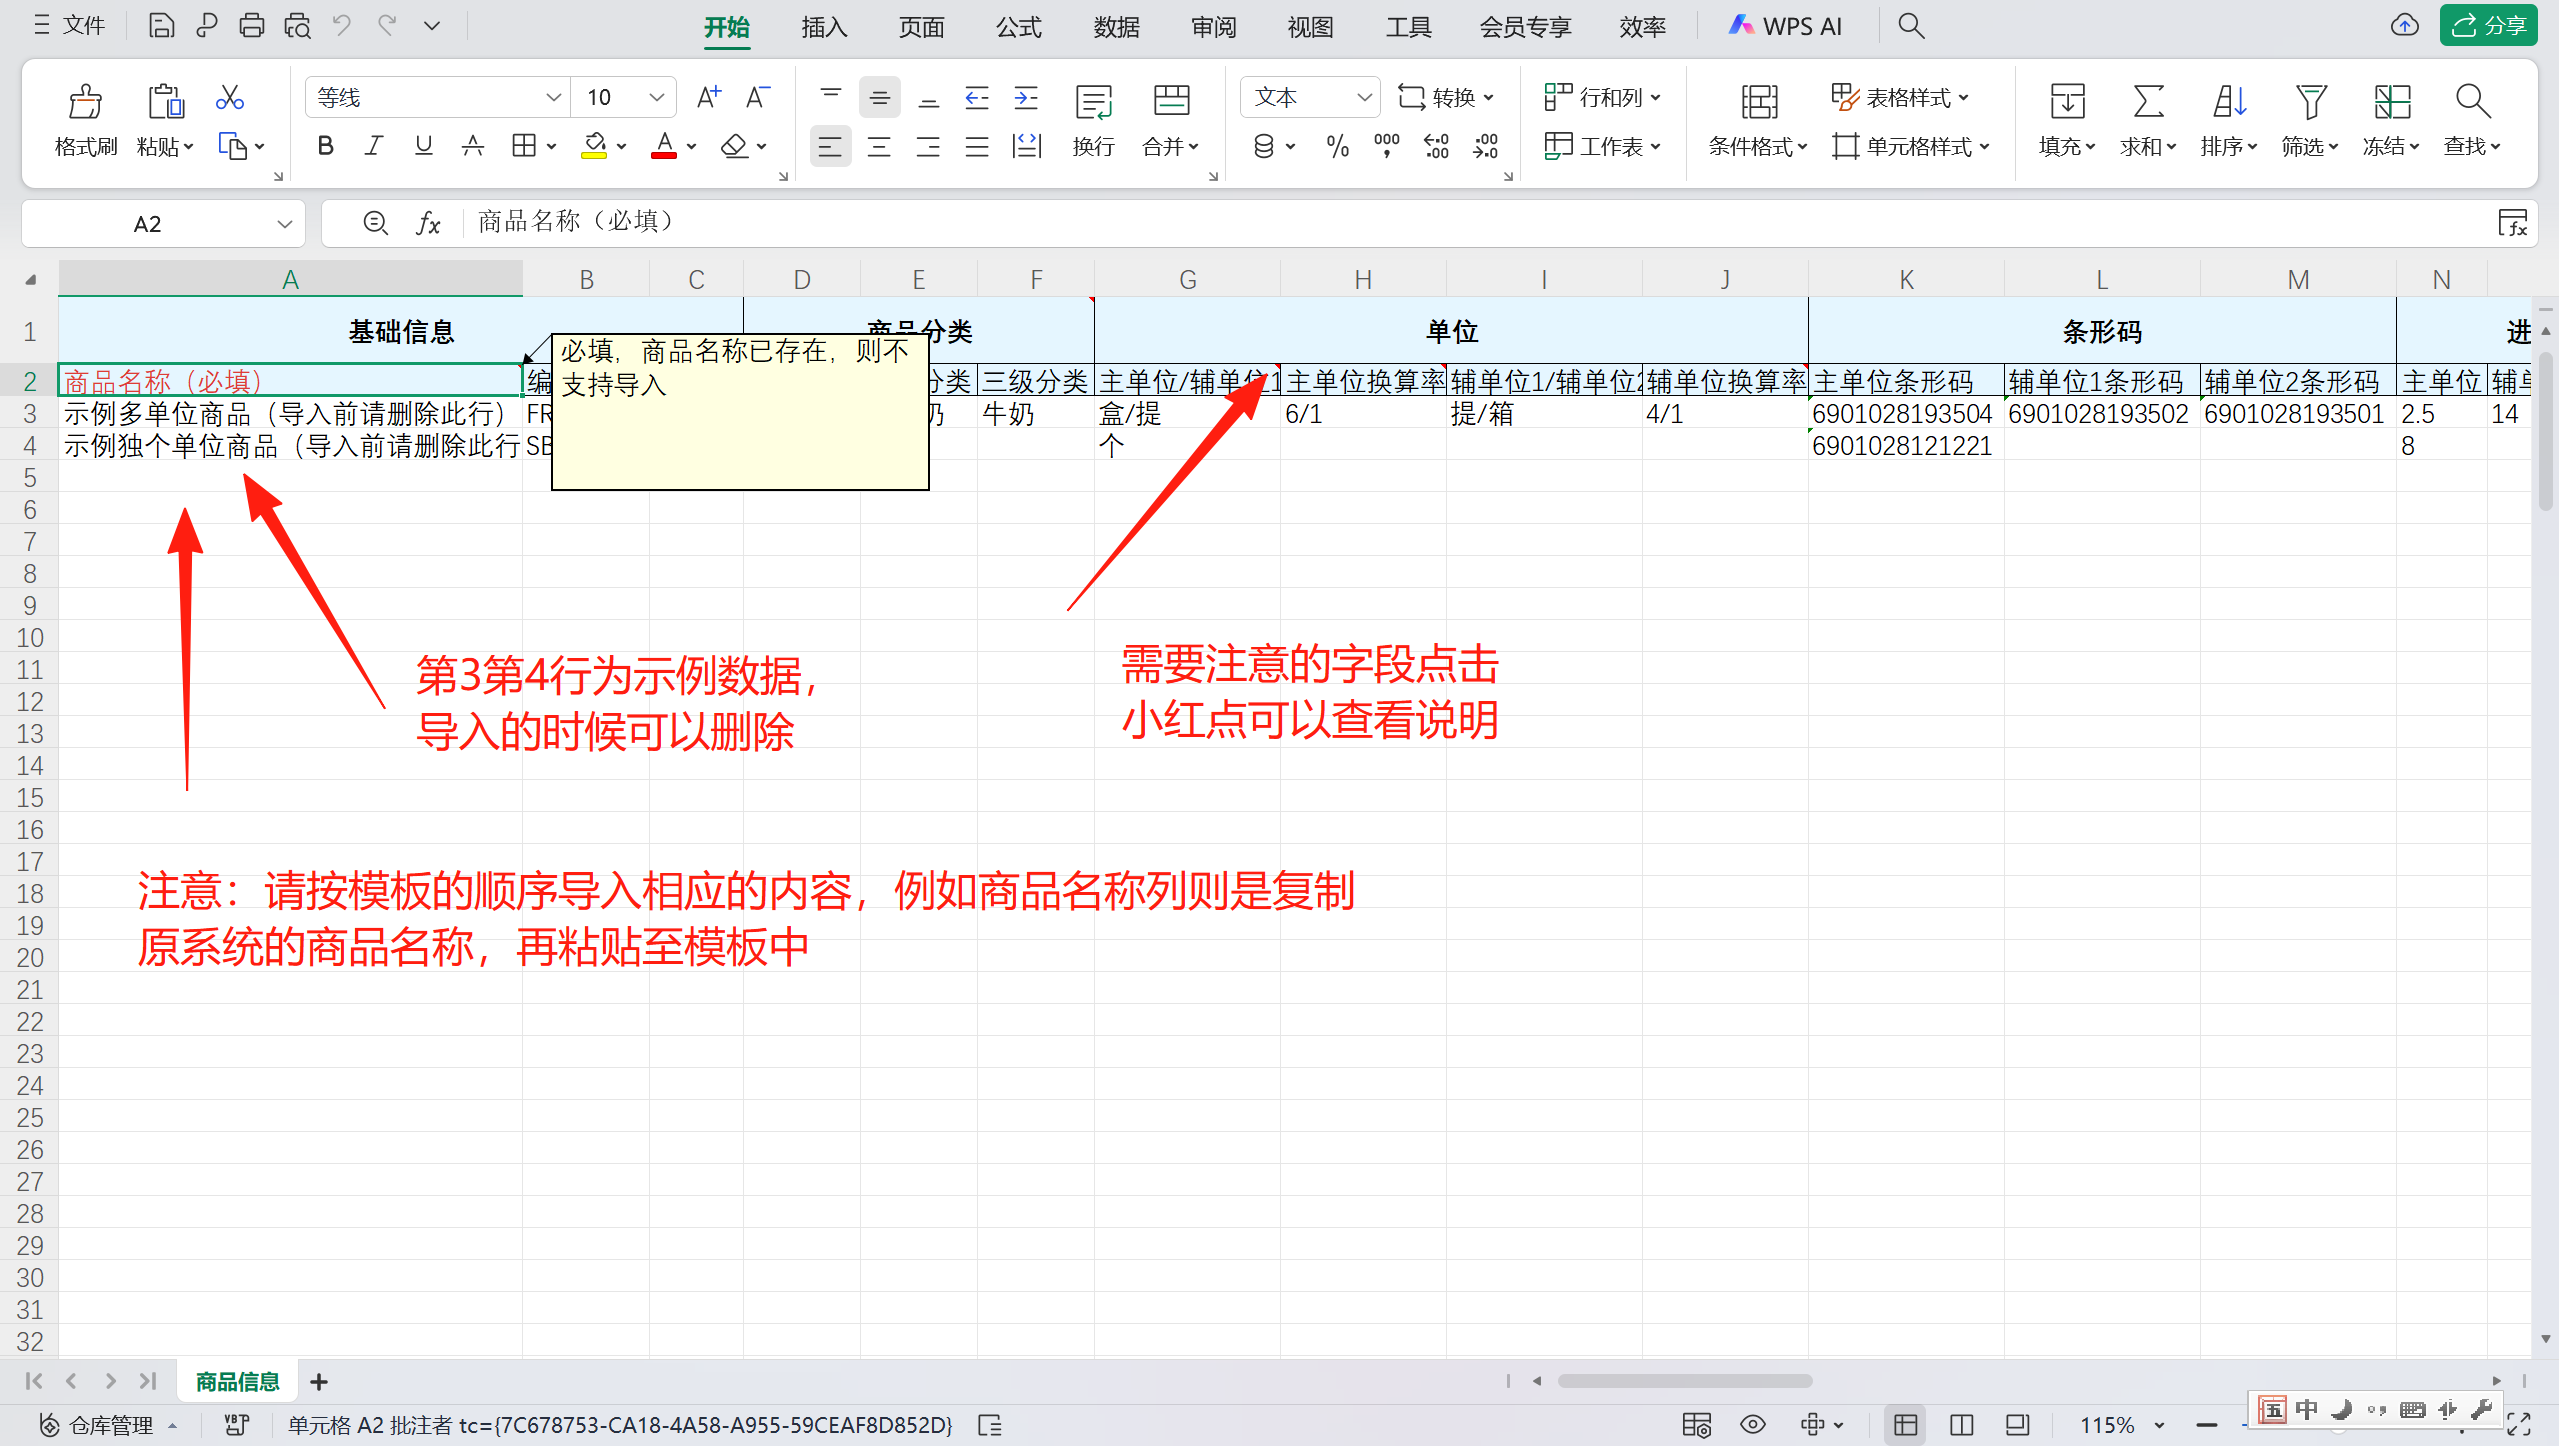Click the Insert Function fx icon
The image size is (2559, 1446).
428,223
